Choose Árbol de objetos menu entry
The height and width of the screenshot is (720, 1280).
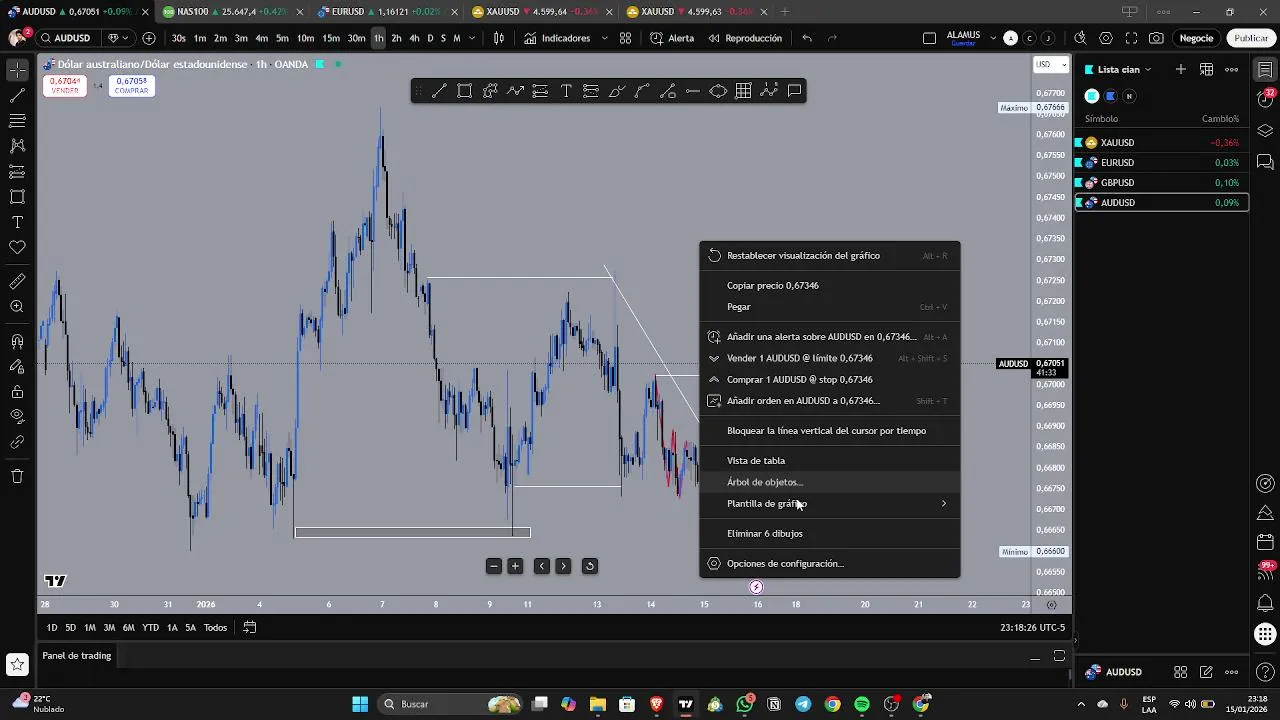point(829,482)
